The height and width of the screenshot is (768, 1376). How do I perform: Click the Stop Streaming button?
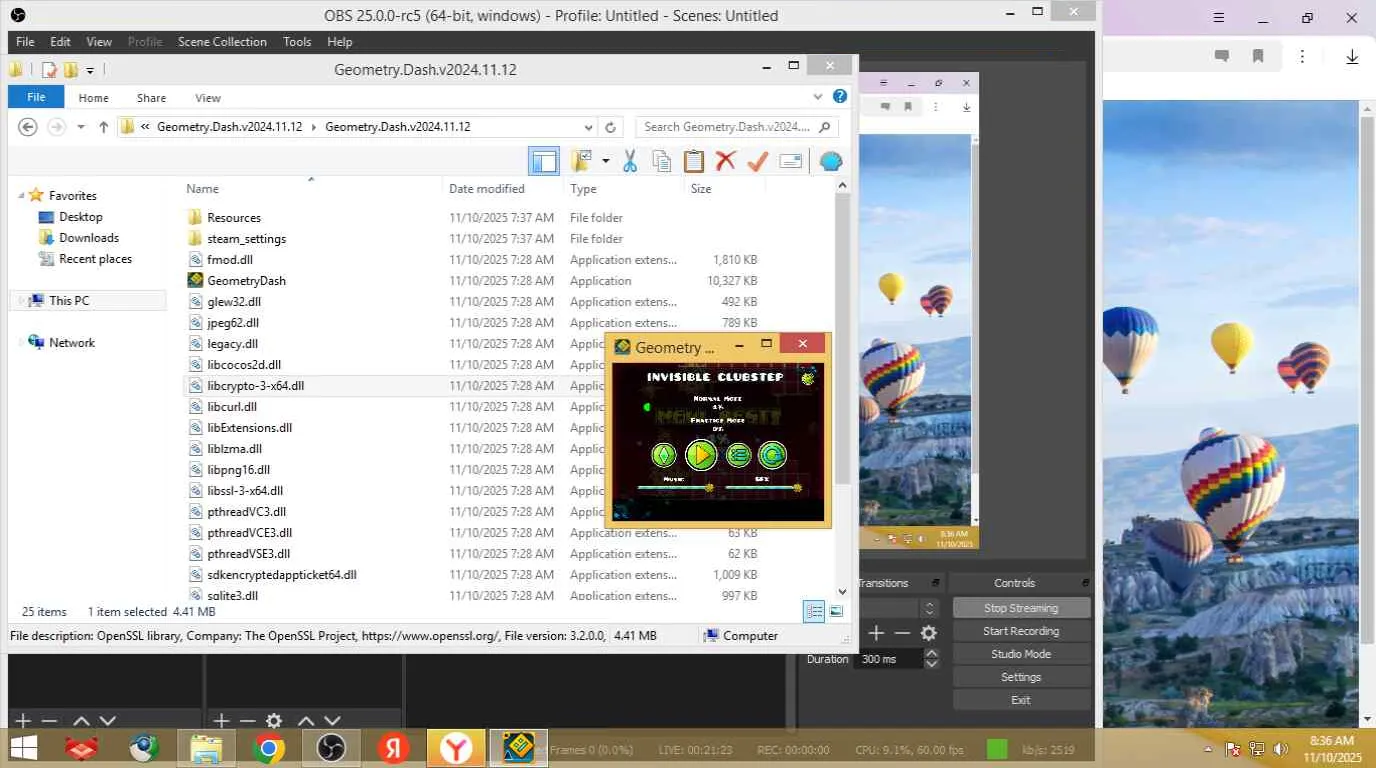pos(1020,608)
